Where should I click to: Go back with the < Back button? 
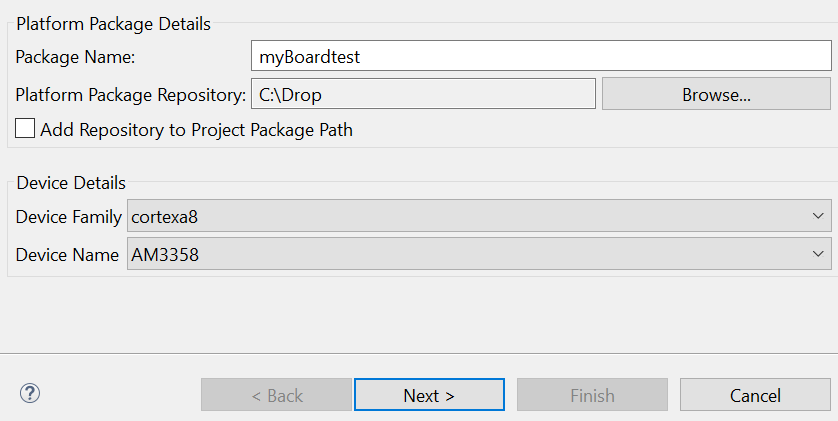point(276,396)
